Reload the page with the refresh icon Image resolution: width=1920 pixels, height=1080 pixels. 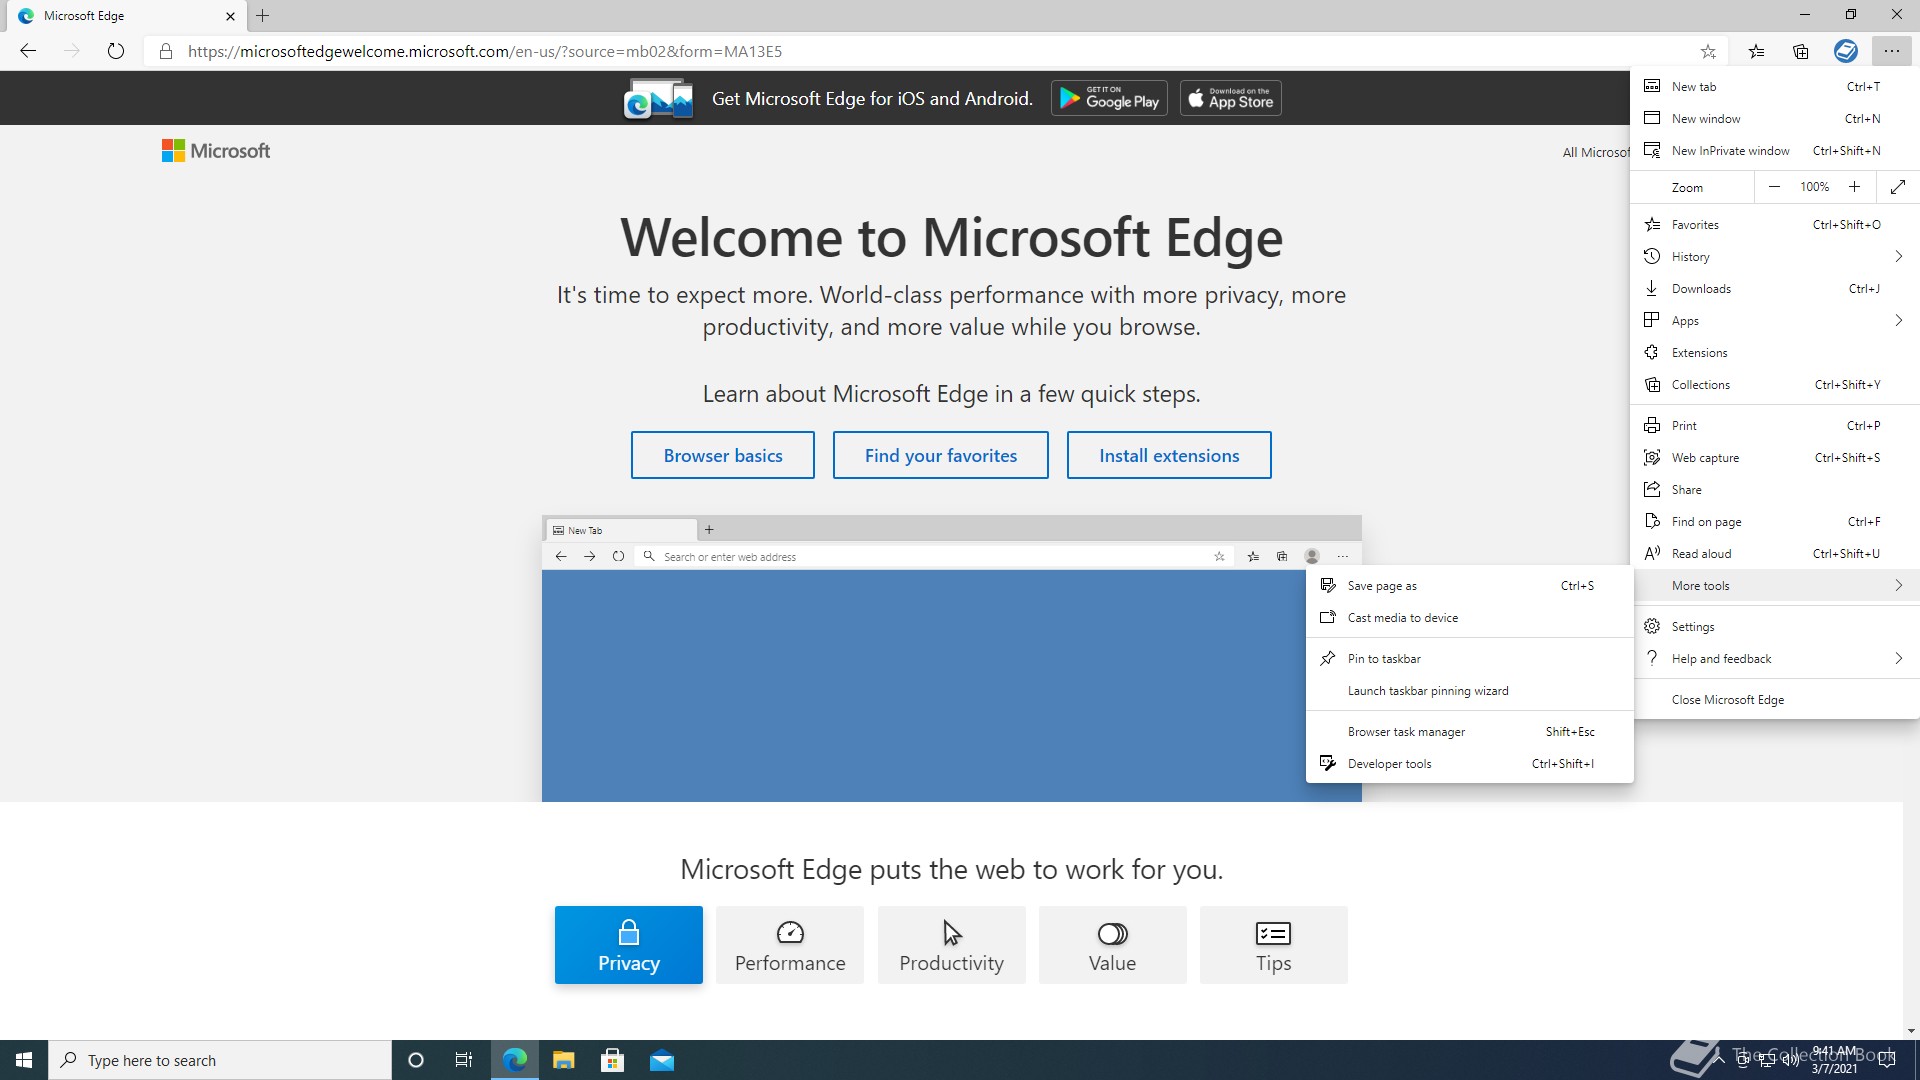point(116,51)
